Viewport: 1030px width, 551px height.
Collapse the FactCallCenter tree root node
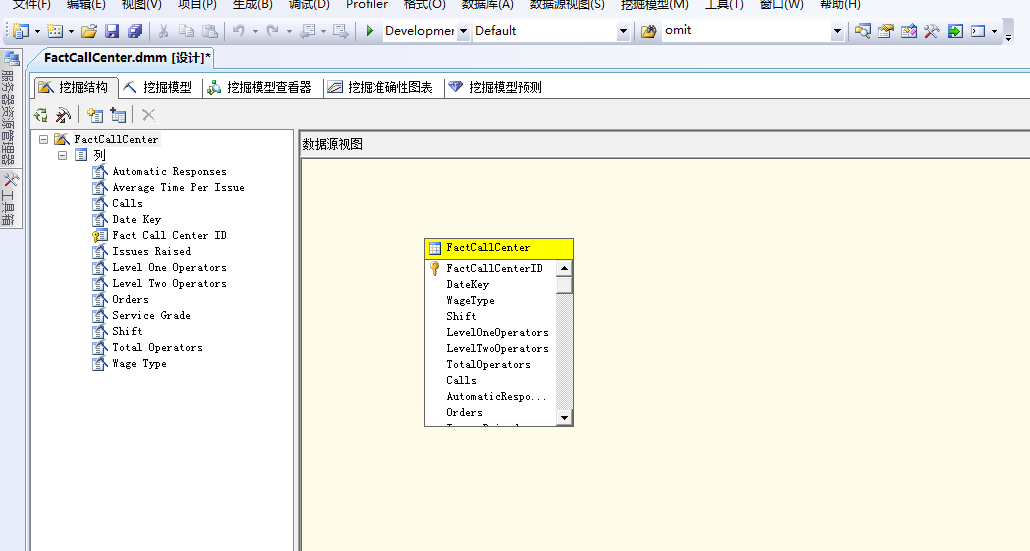click(x=43, y=139)
